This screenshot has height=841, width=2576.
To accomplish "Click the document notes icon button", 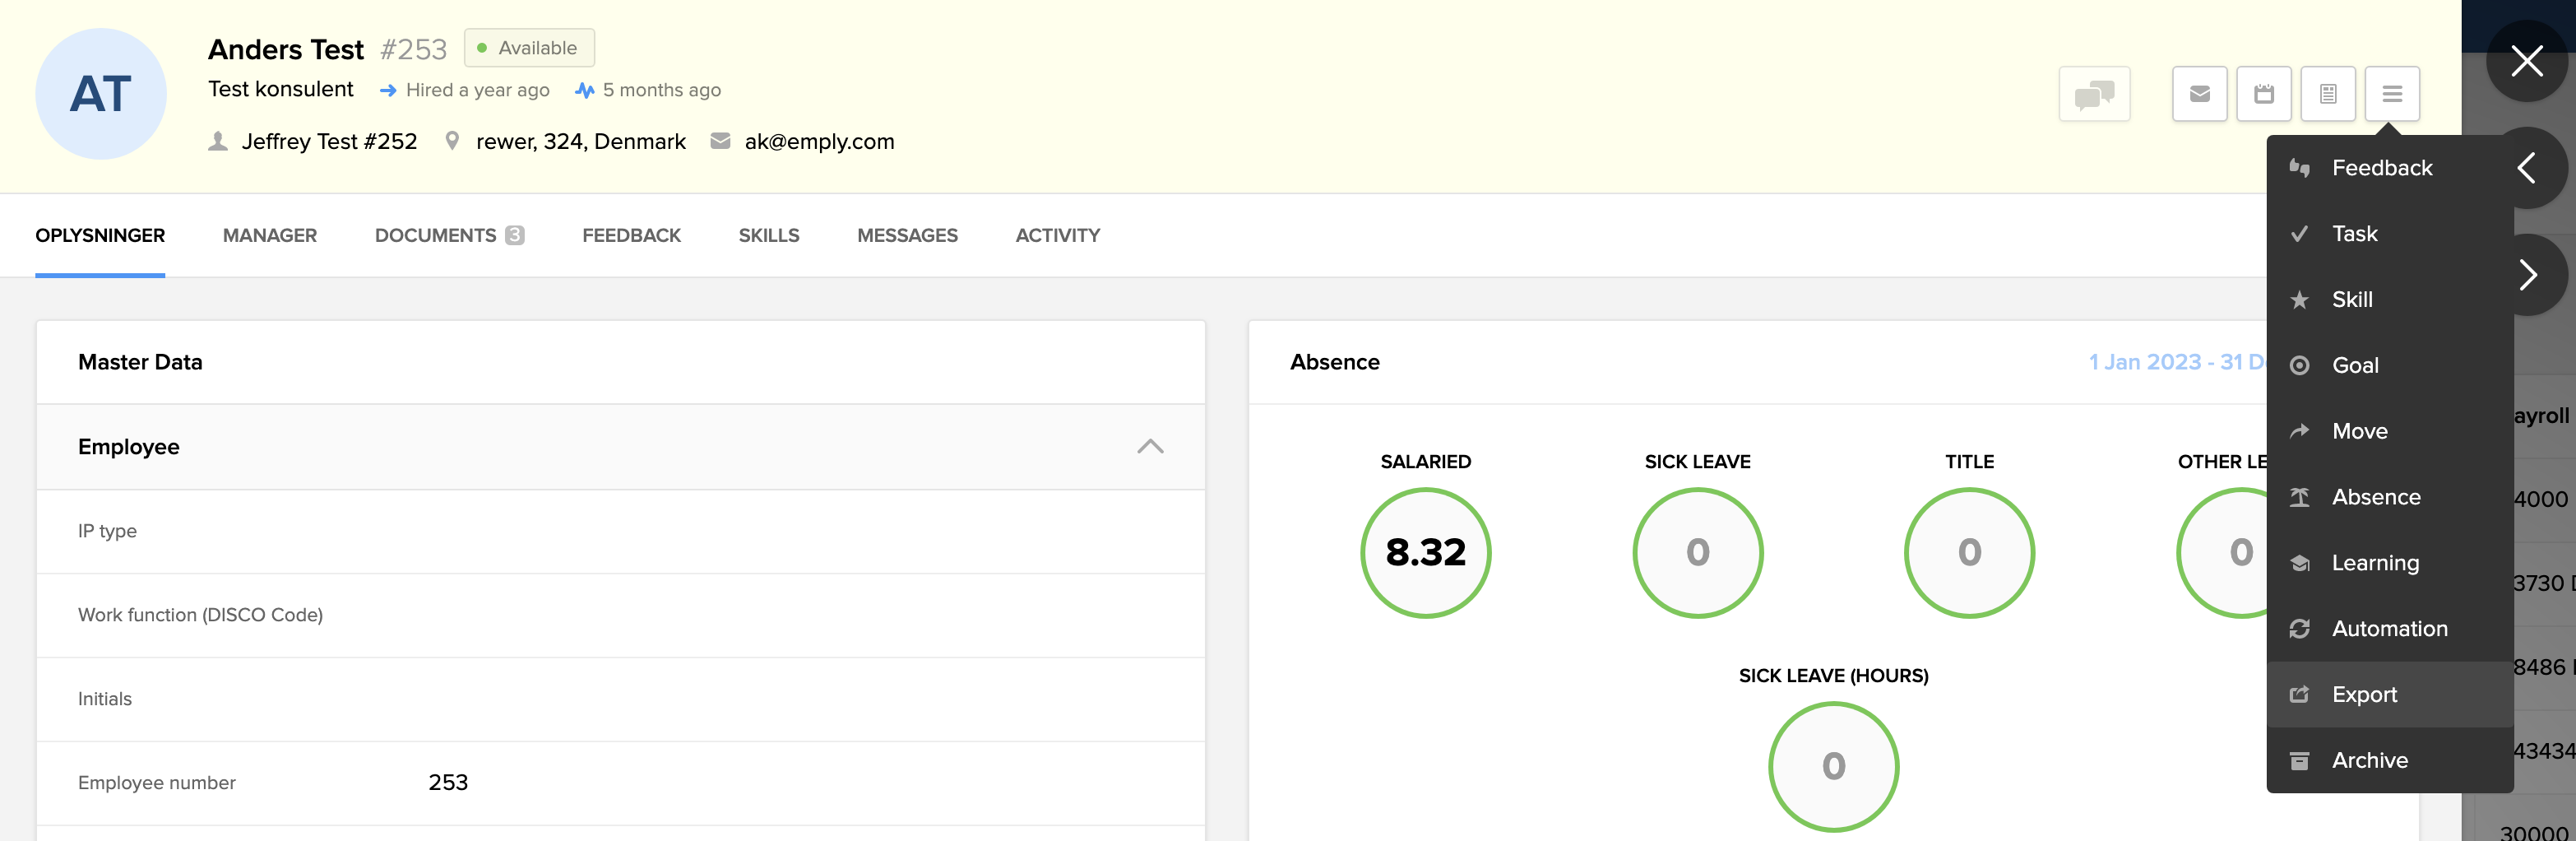I will [x=2327, y=94].
